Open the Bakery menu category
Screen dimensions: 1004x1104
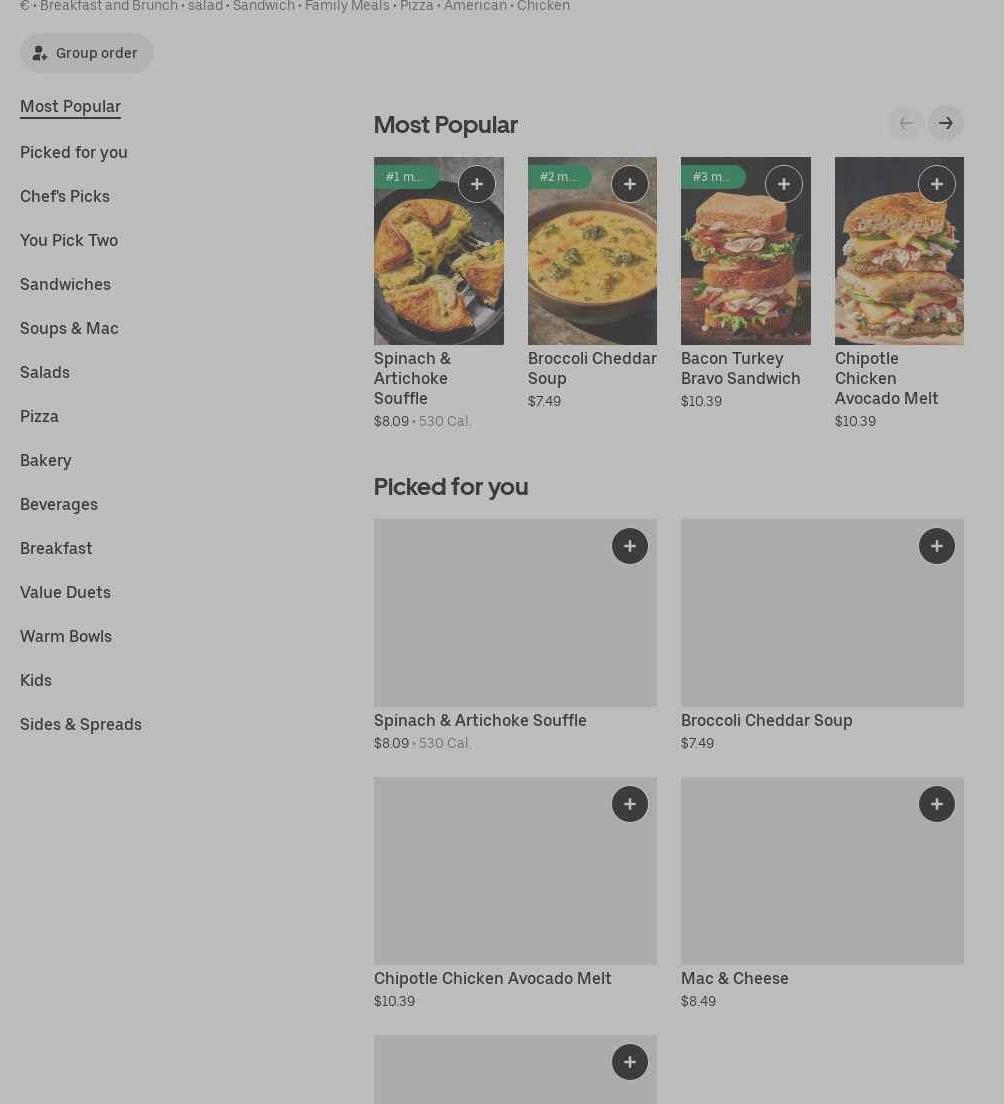tap(46, 460)
